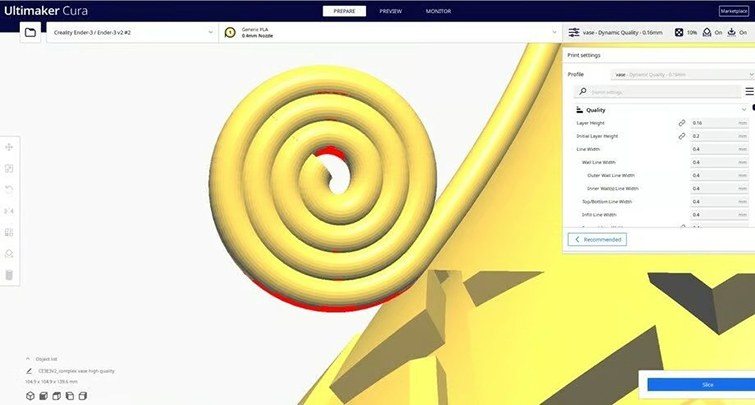Viewport: 755px width, 405px height.
Task: Collapse the Quality settings section
Action: pyautogui.click(x=744, y=110)
